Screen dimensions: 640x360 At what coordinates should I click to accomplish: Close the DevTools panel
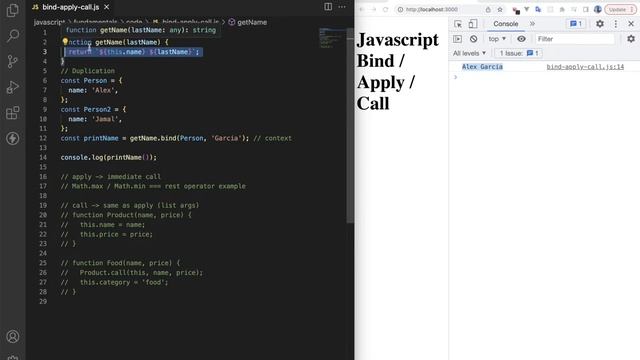click(x=631, y=24)
